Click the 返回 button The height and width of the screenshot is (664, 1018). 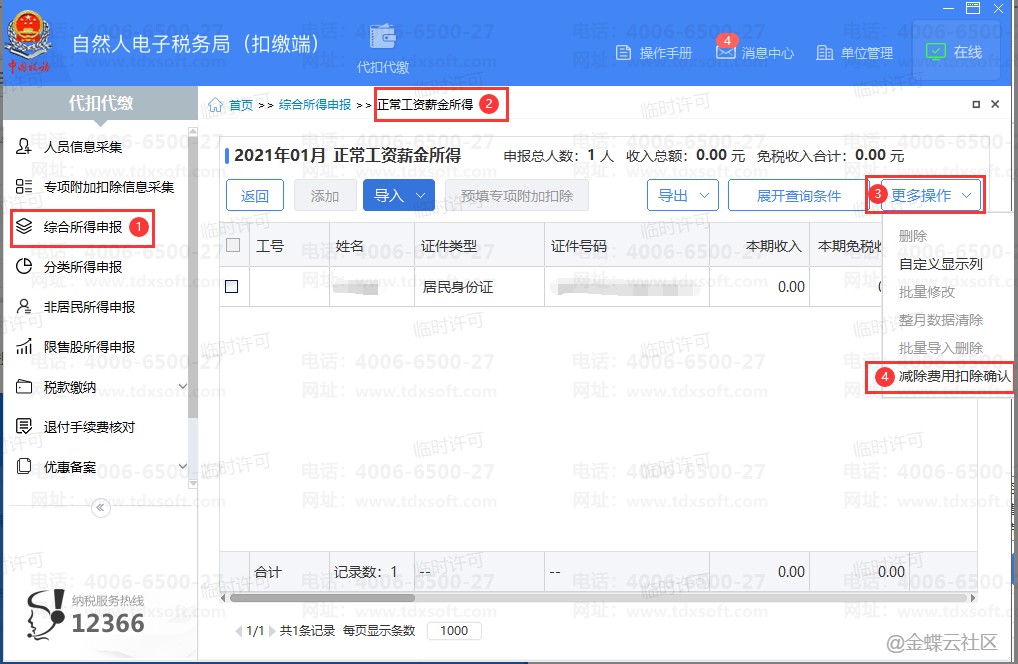(x=255, y=196)
